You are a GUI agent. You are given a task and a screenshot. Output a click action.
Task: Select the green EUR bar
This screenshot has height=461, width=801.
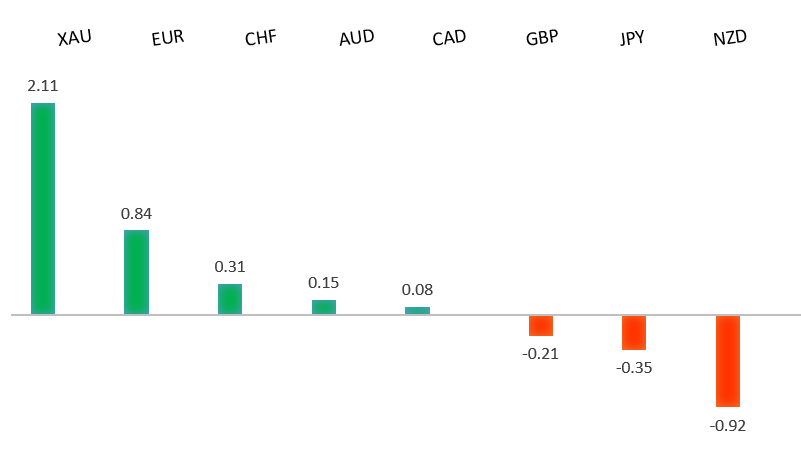136,272
